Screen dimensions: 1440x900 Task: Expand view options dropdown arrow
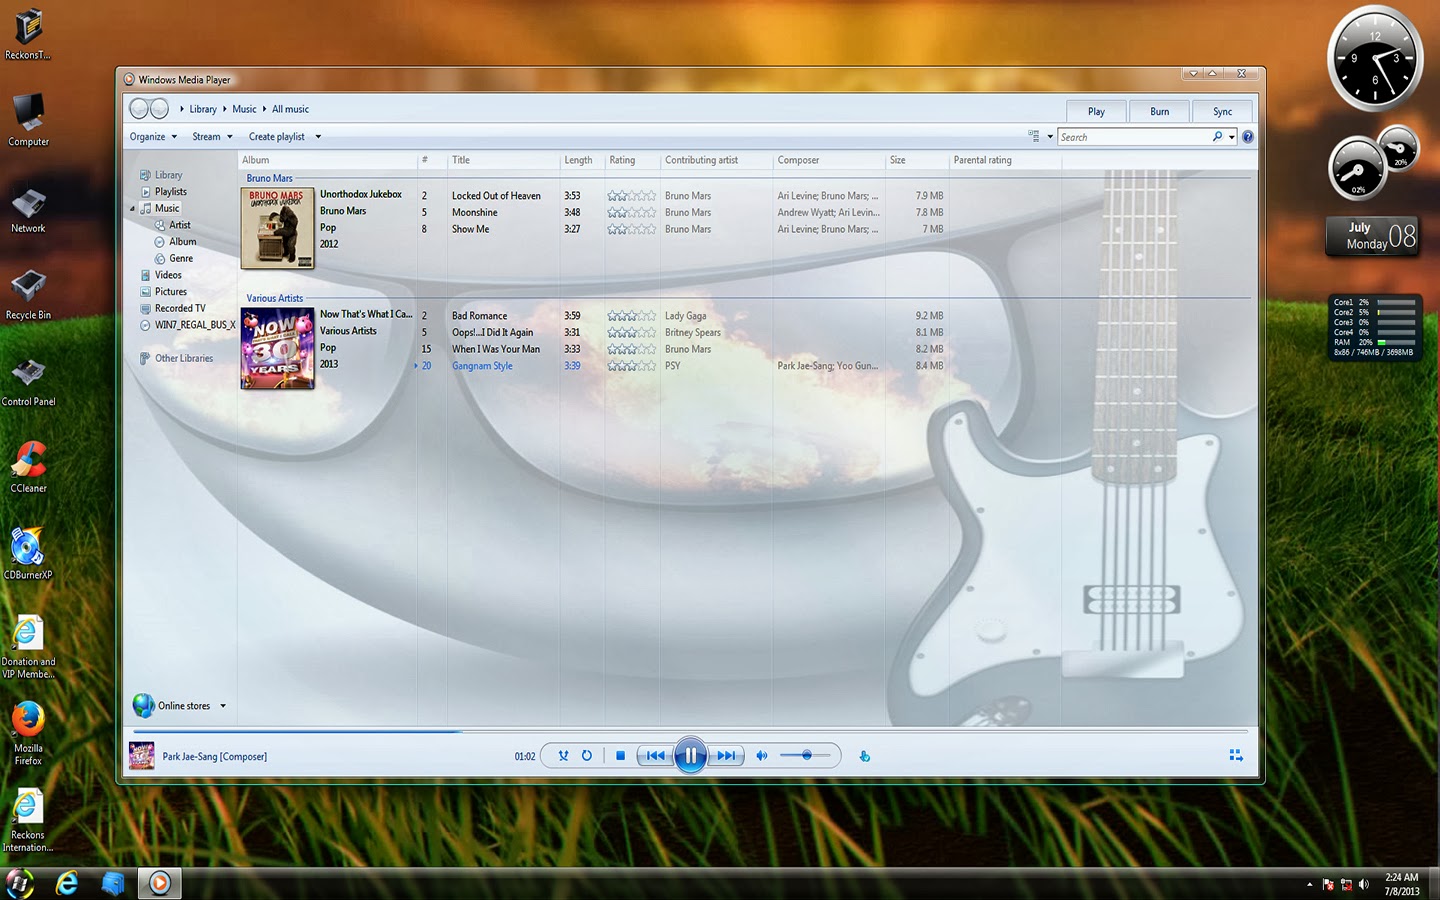click(1050, 137)
